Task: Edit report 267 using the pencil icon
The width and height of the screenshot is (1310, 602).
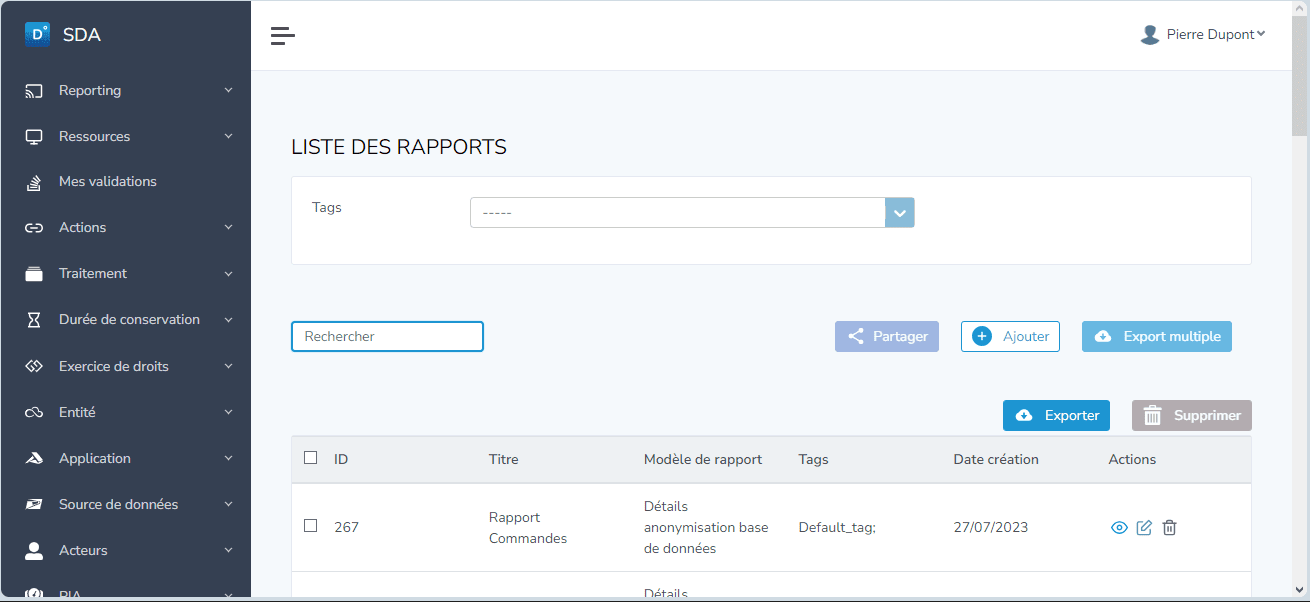Action: (1144, 527)
